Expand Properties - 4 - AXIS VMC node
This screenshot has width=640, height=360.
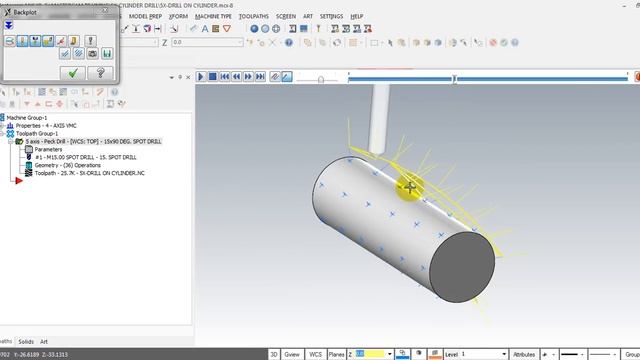[x=2, y=126]
